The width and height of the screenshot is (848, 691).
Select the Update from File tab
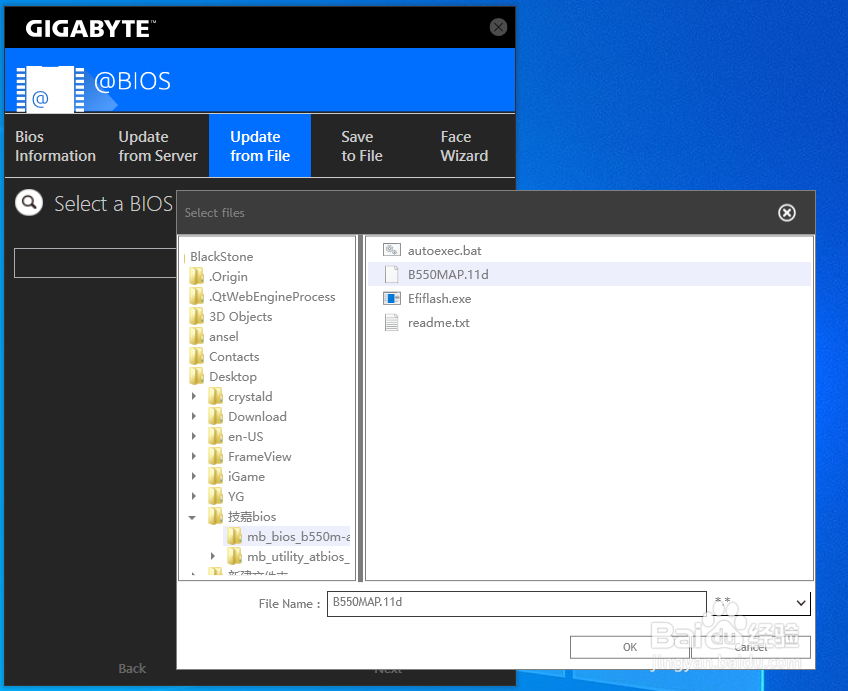(x=260, y=146)
